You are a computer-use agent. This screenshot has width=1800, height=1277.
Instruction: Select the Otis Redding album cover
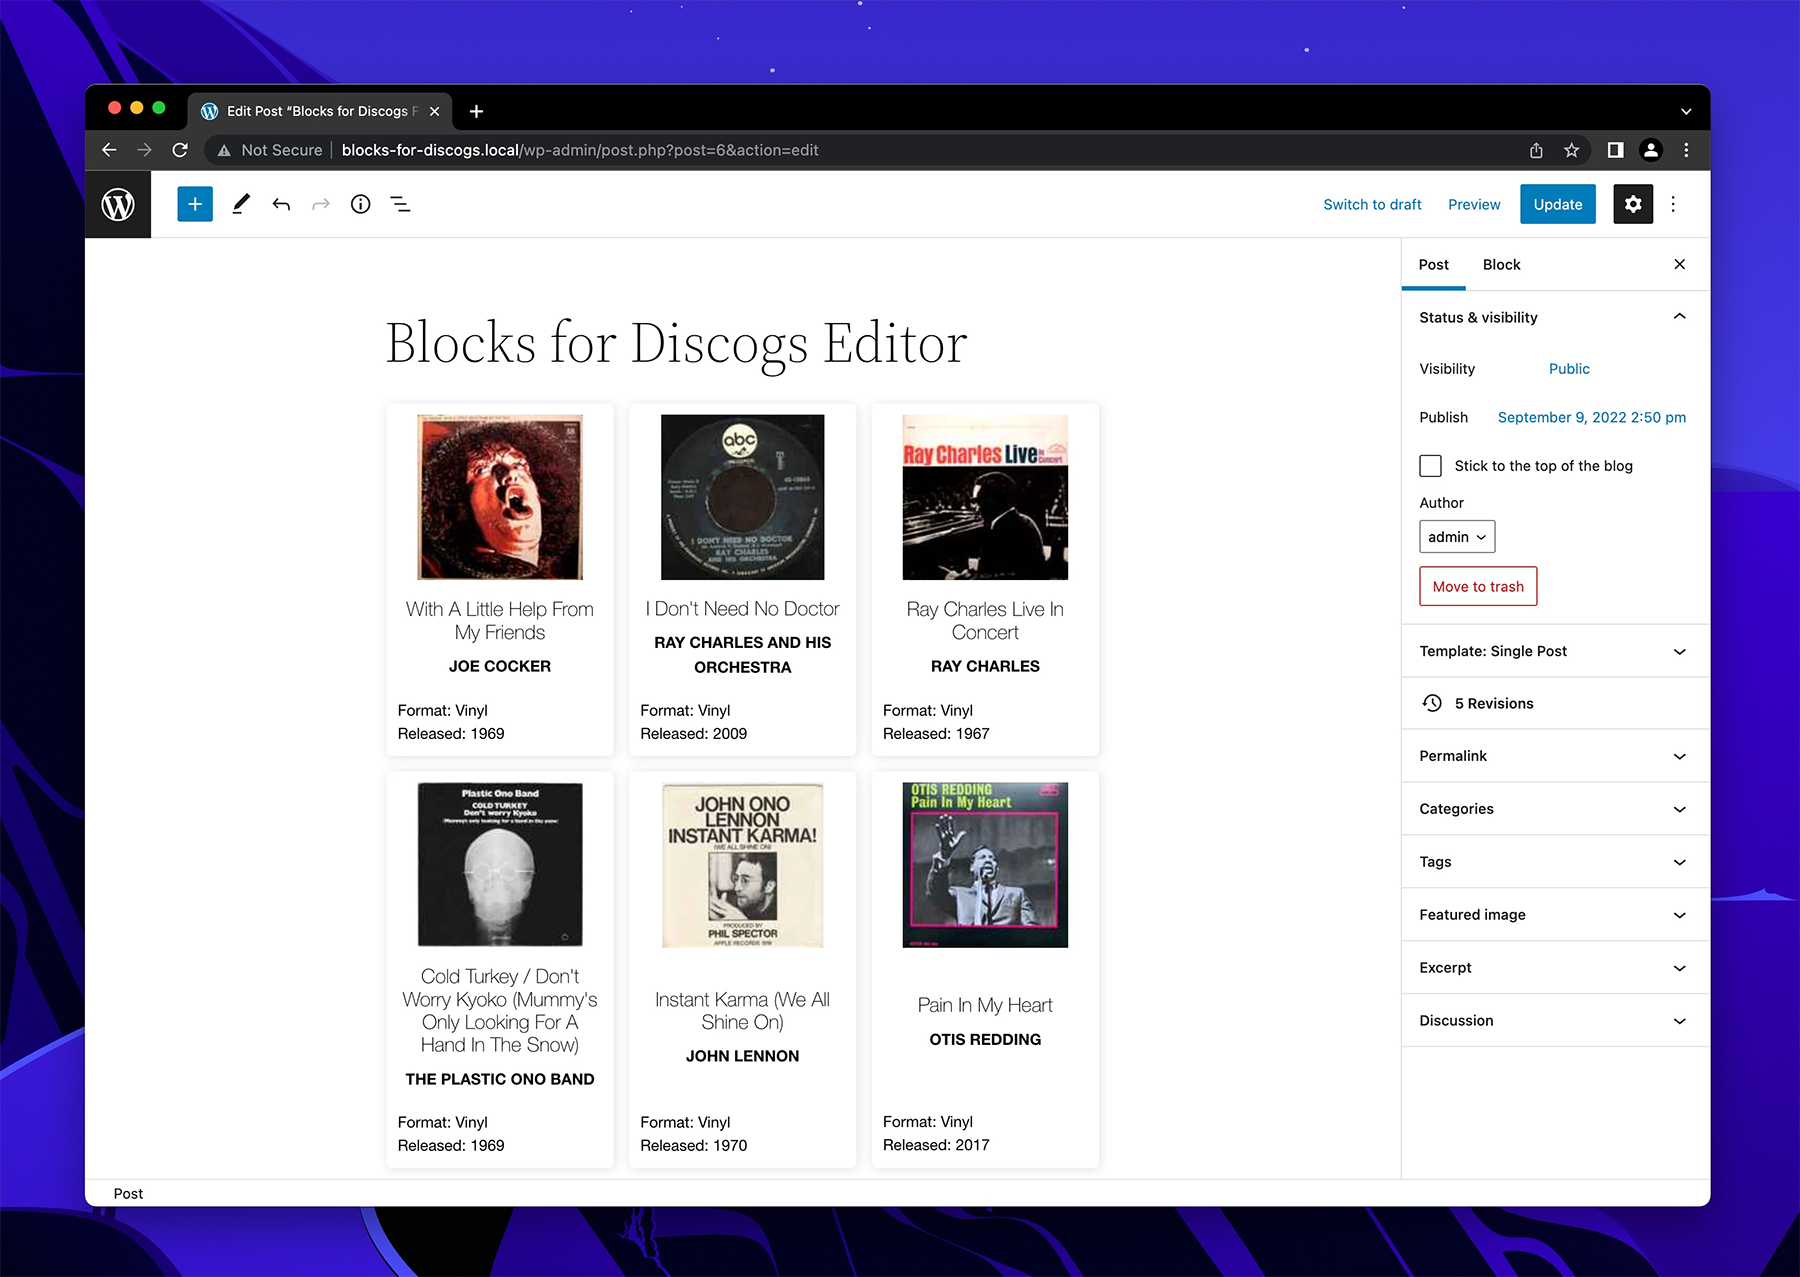(x=985, y=865)
